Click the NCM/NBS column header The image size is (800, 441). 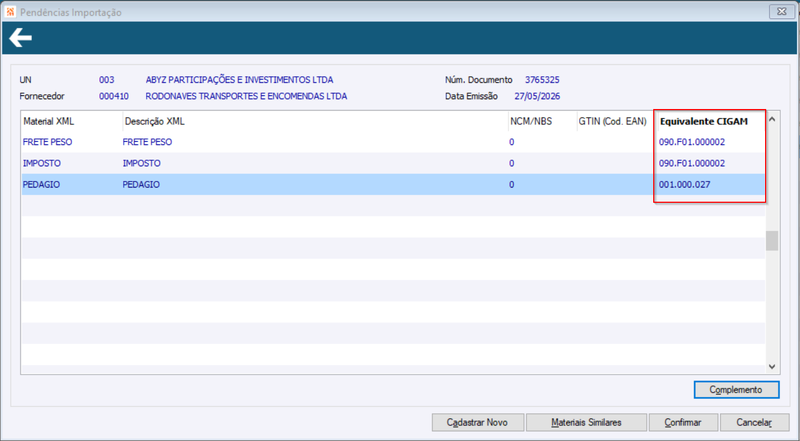pyautogui.click(x=531, y=121)
